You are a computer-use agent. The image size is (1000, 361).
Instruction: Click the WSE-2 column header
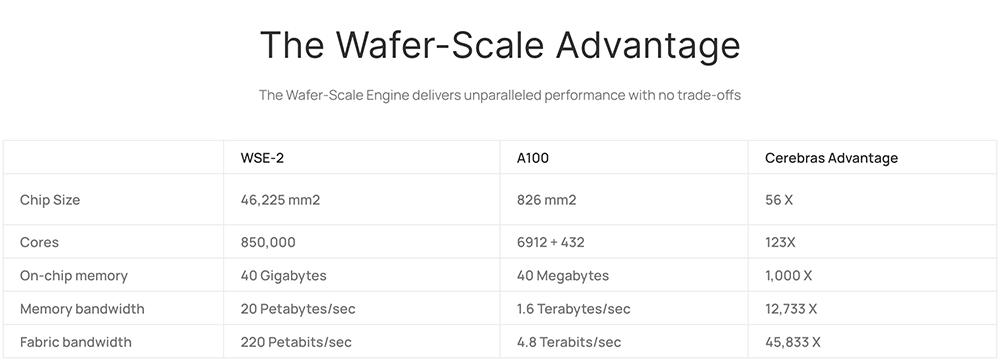pyautogui.click(x=262, y=158)
